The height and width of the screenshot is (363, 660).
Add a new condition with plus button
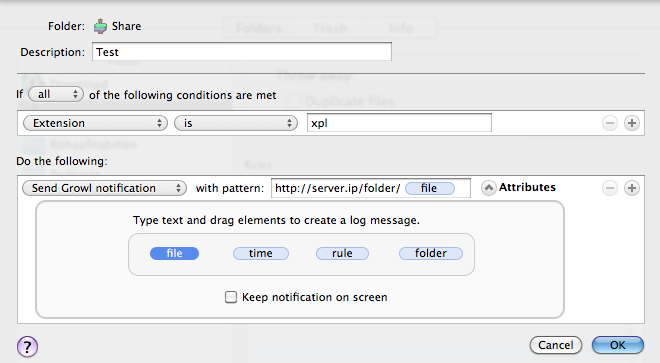pyautogui.click(x=631, y=123)
